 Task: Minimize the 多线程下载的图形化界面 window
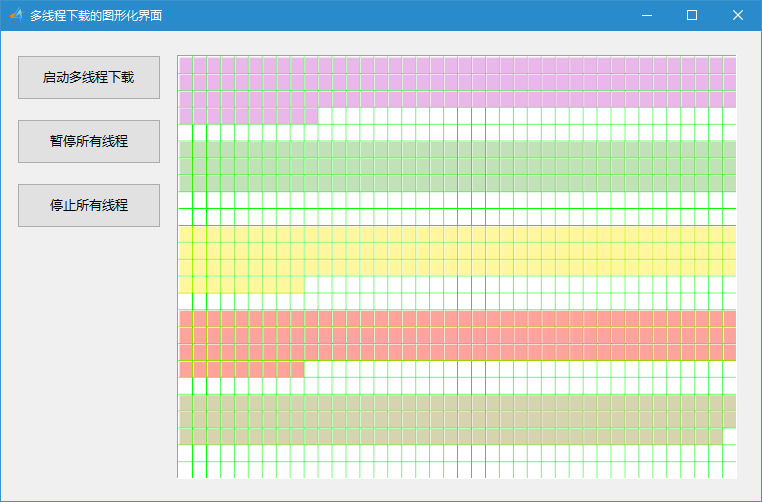(x=646, y=16)
